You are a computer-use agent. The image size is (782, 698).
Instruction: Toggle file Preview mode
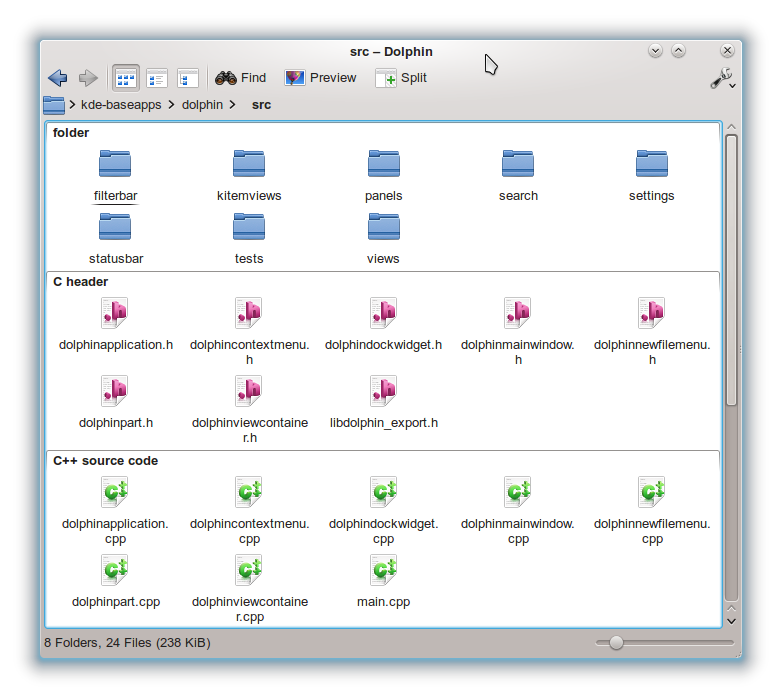[320, 78]
